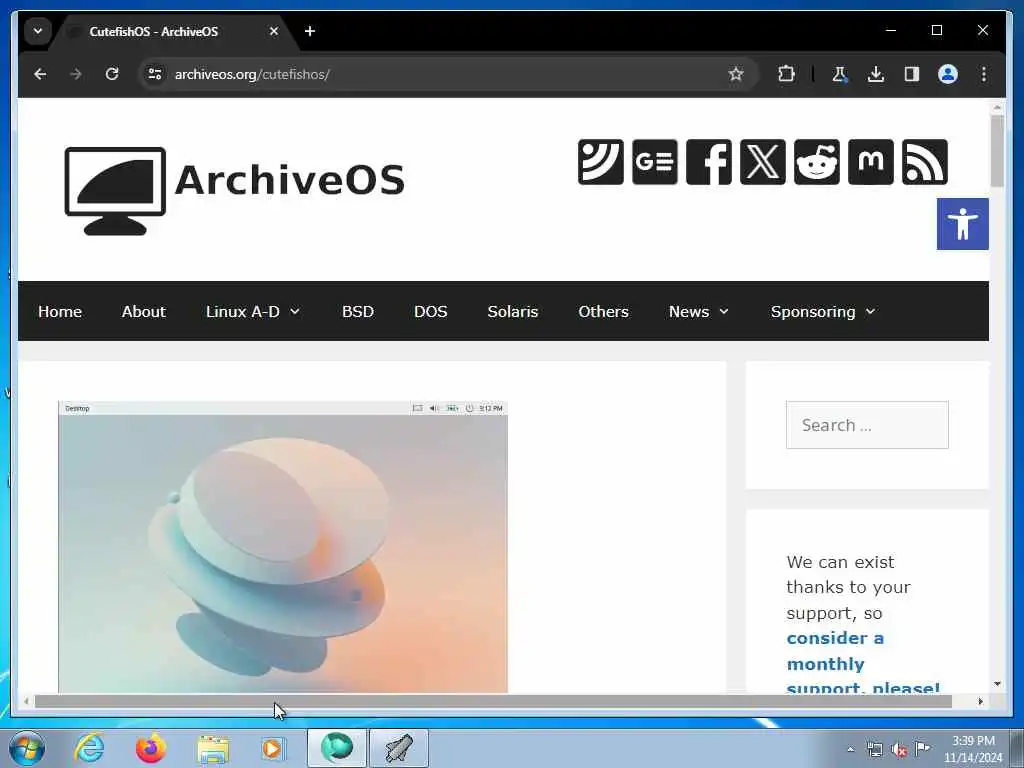1024x768 pixels.
Task: Click the address bar URL
Action: point(252,74)
